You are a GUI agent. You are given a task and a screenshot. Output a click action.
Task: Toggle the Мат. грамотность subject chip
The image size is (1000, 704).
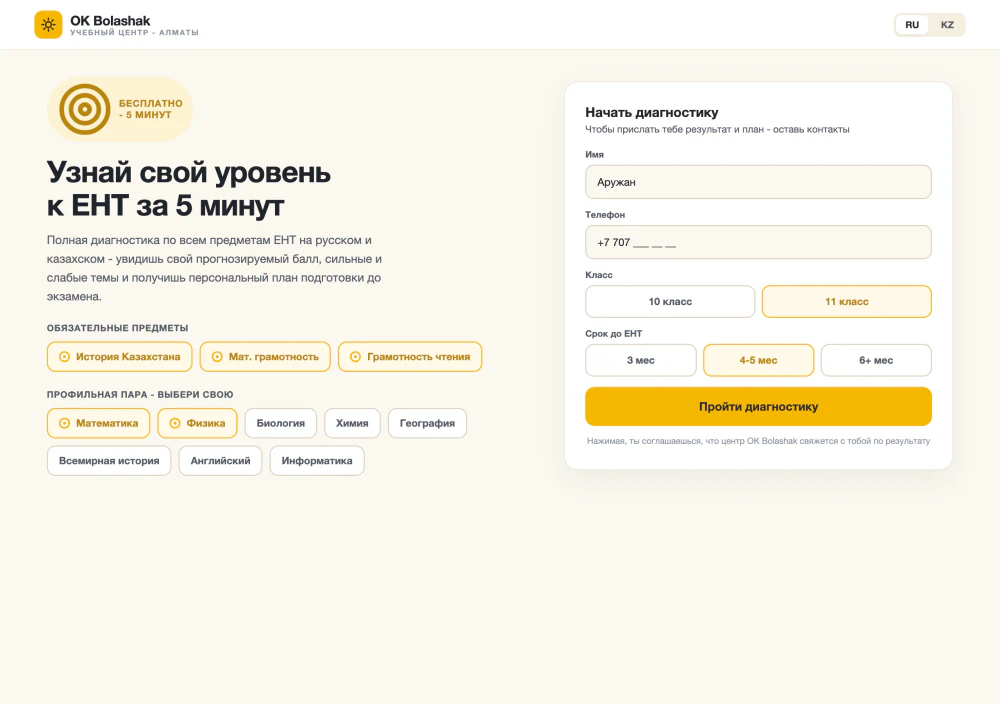click(x=265, y=356)
